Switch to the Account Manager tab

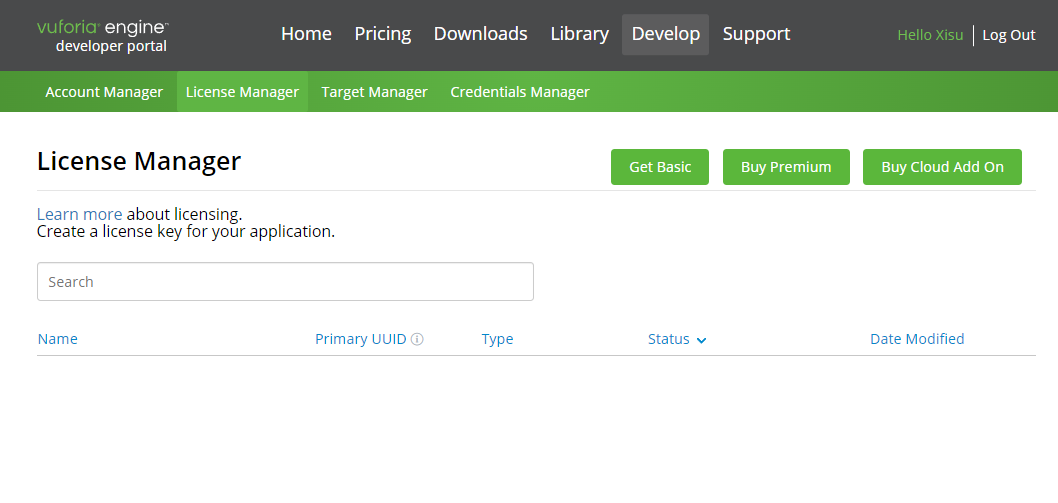[x=104, y=92]
